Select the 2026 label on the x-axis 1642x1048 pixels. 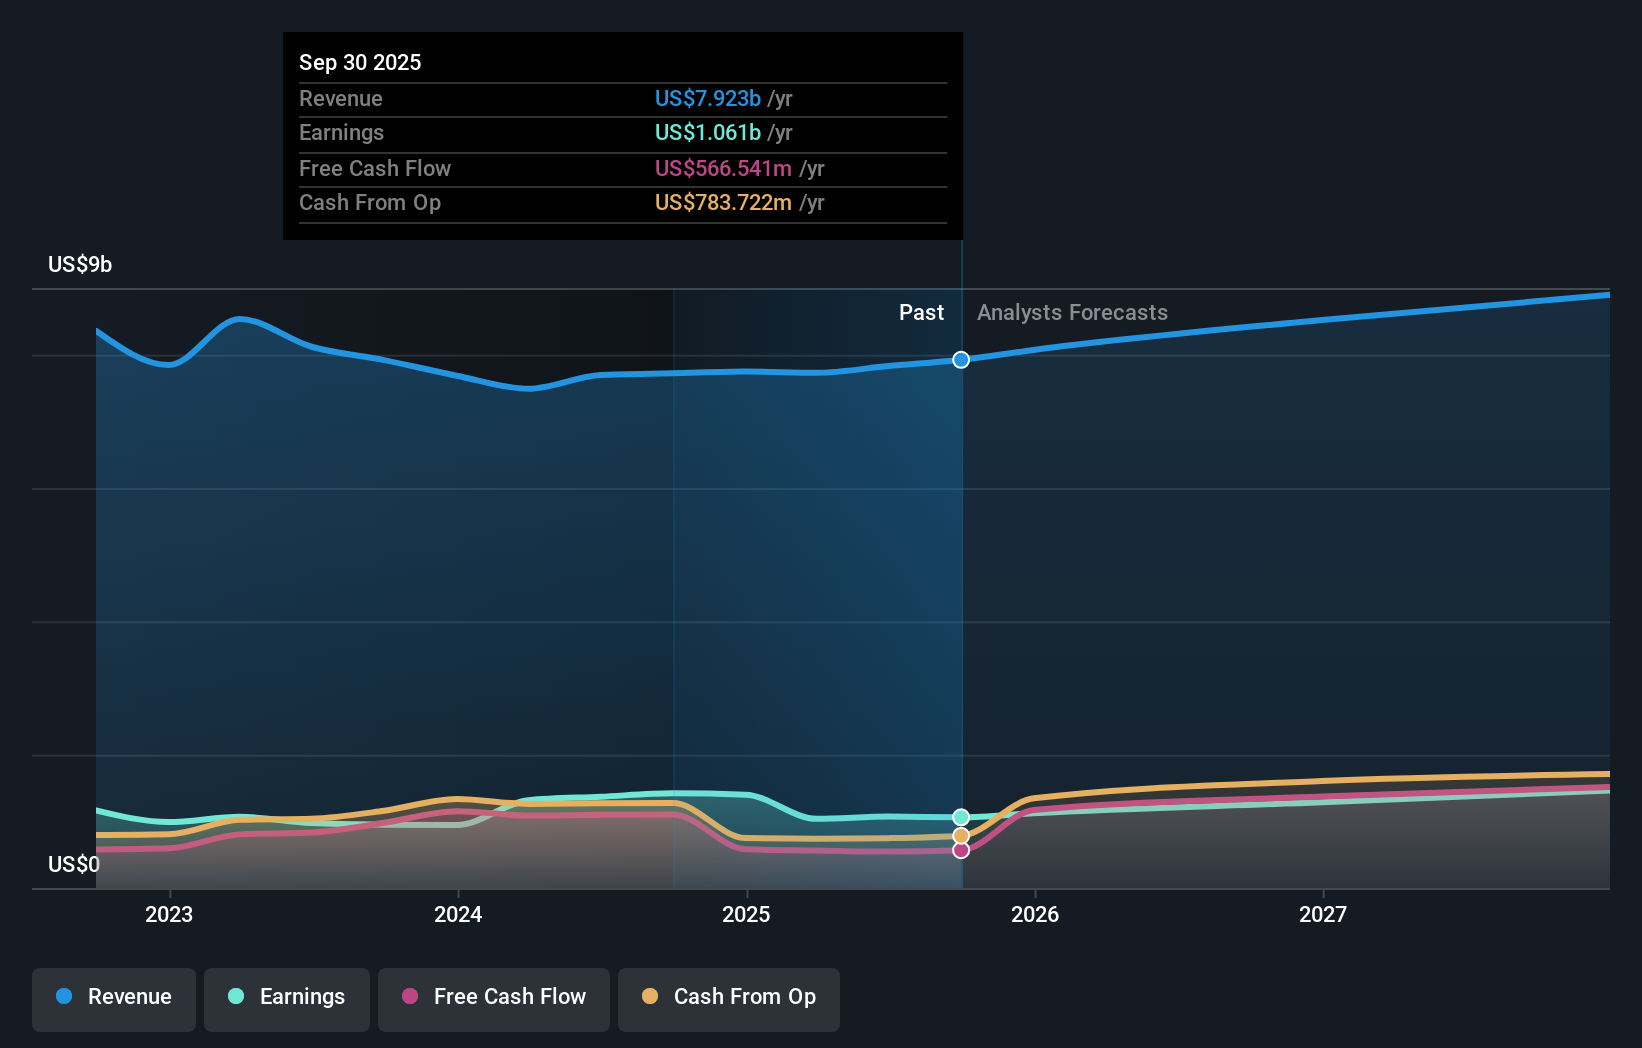[1035, 913]
